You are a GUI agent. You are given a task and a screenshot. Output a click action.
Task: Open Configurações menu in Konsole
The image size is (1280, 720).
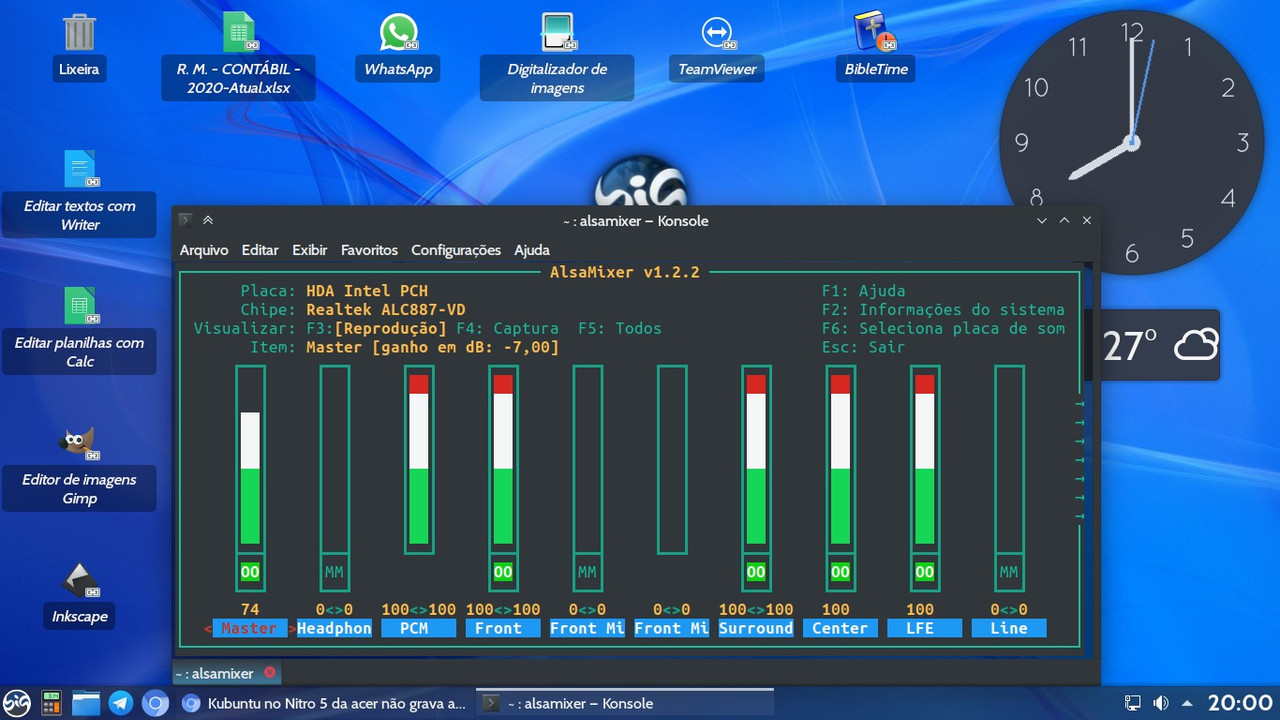[456, 250]
